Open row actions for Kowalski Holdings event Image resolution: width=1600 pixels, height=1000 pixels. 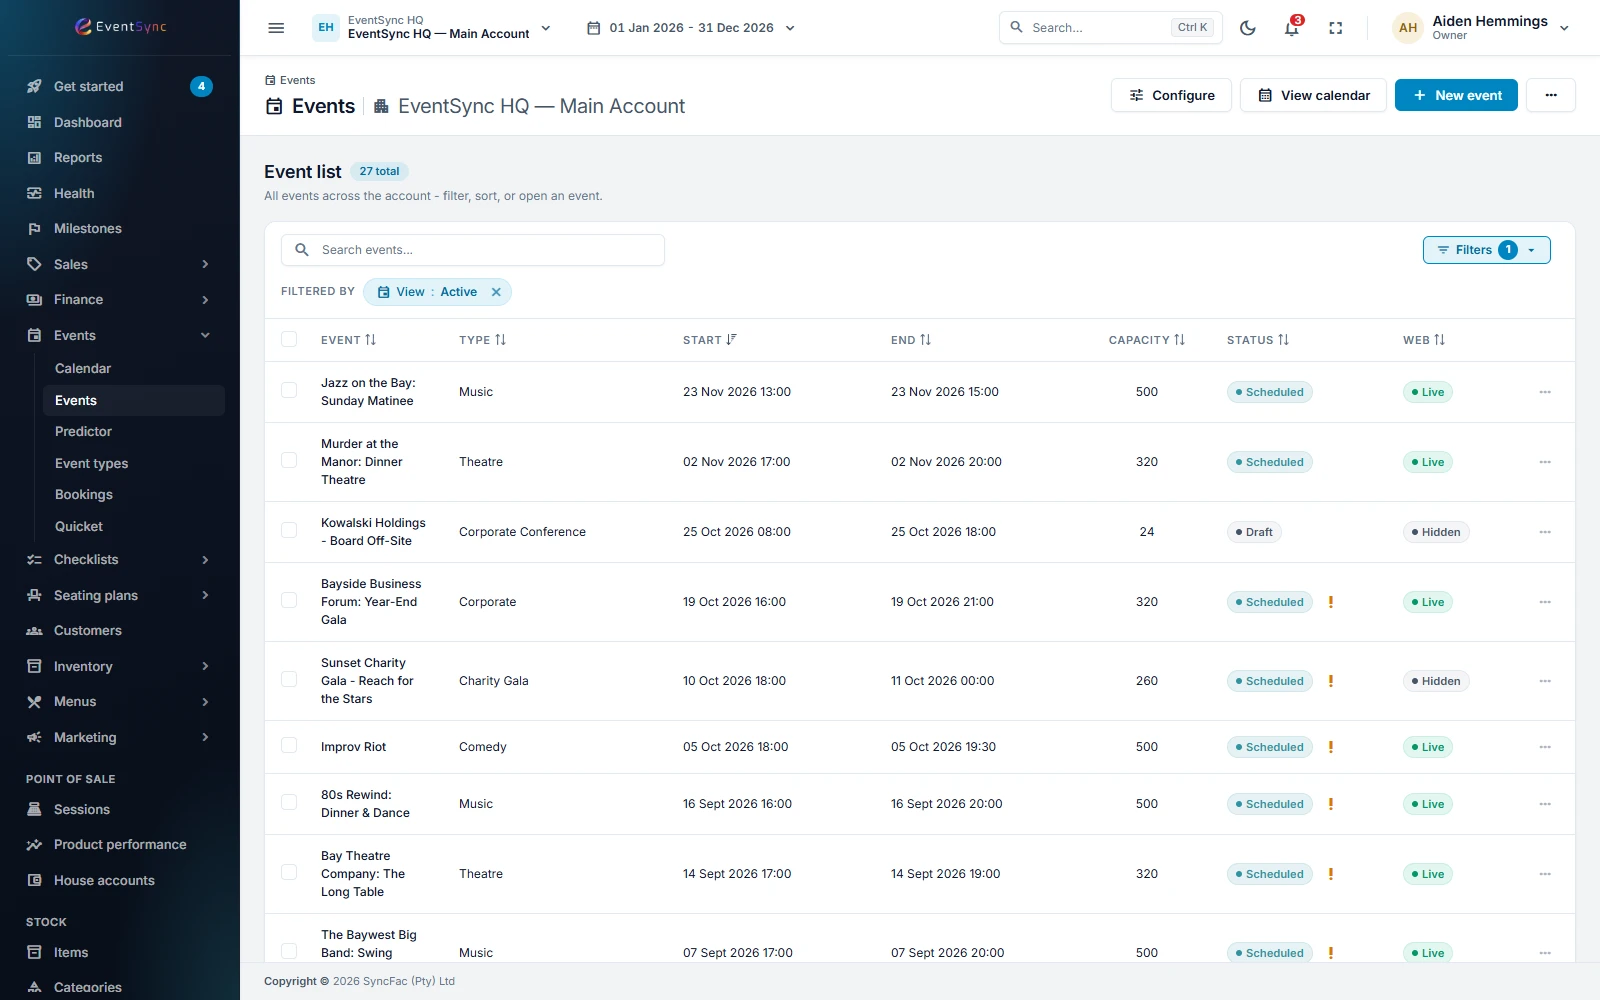point(1545,532)
